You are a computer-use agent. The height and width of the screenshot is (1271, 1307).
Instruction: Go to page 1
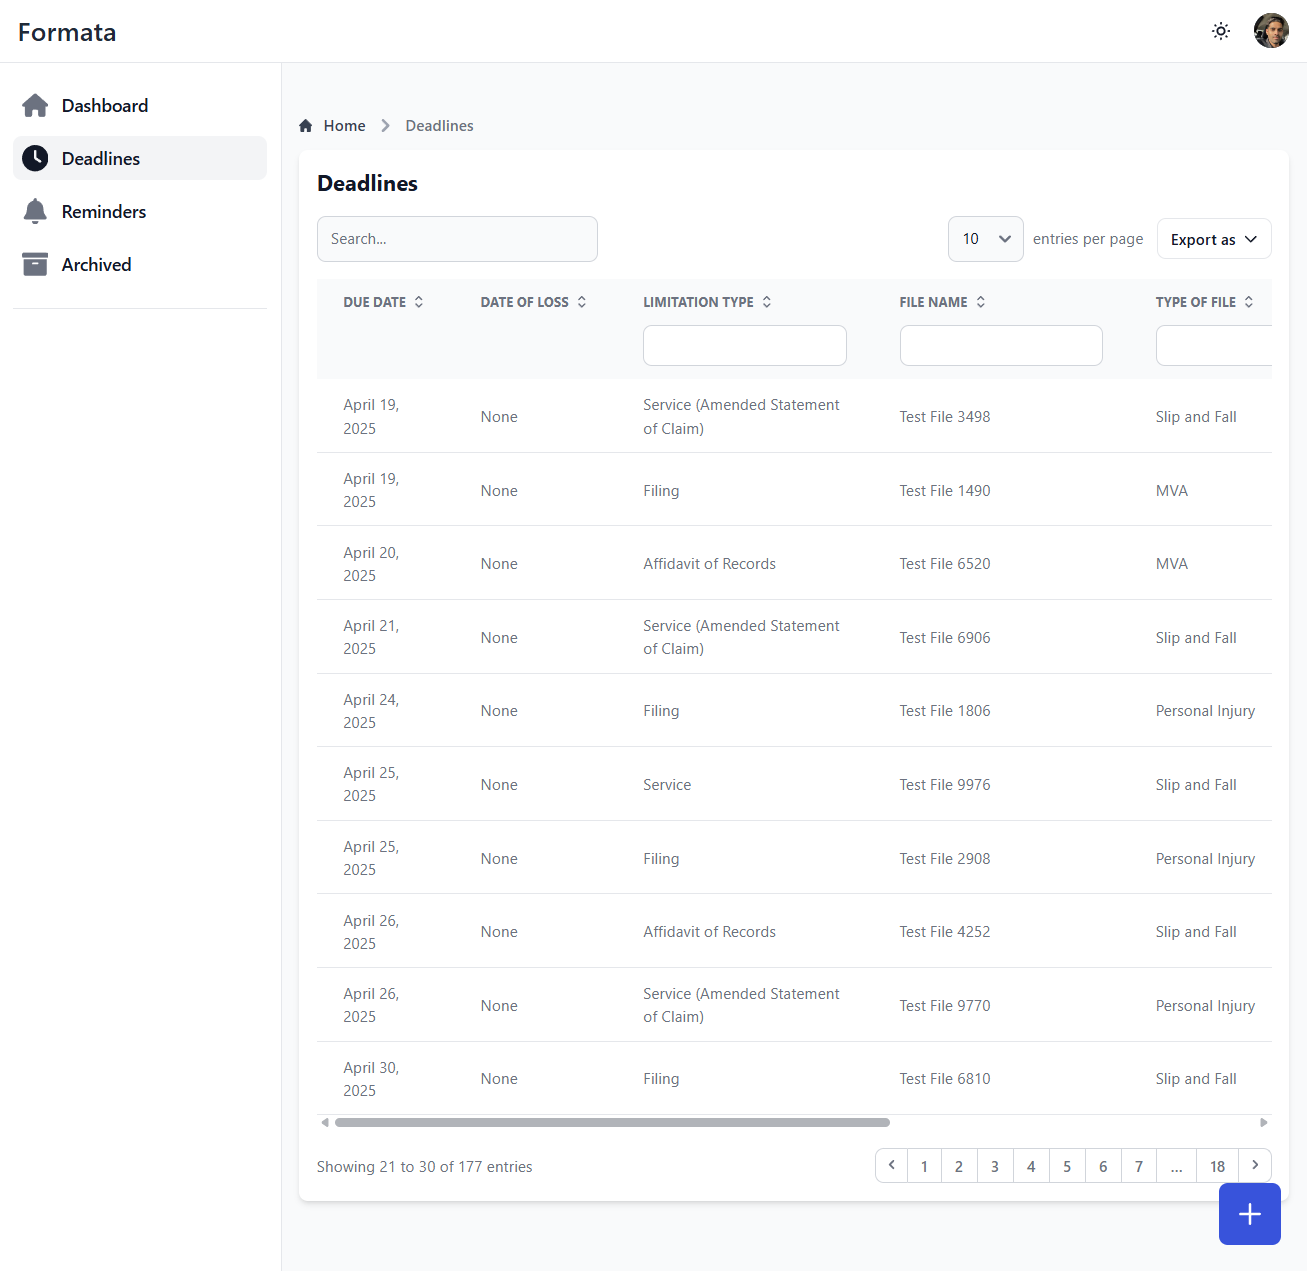[x=924, y=1166]
